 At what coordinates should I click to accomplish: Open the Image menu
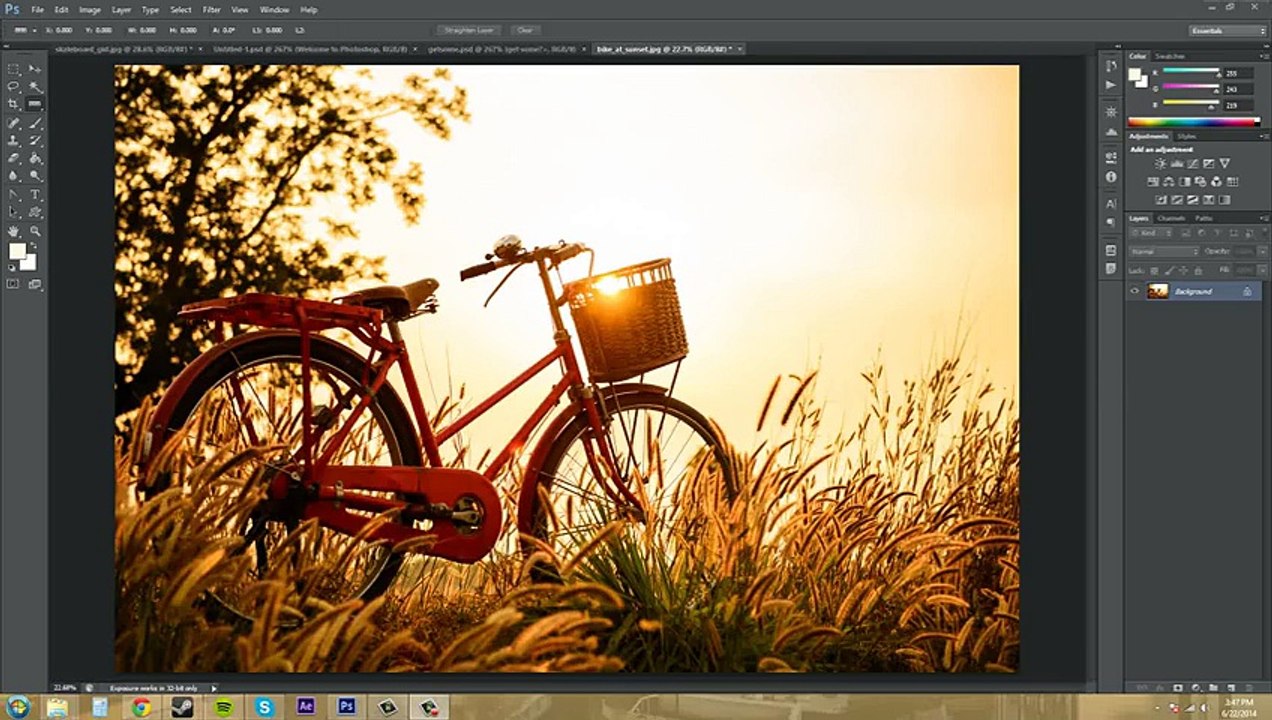[x=90, y=9]
